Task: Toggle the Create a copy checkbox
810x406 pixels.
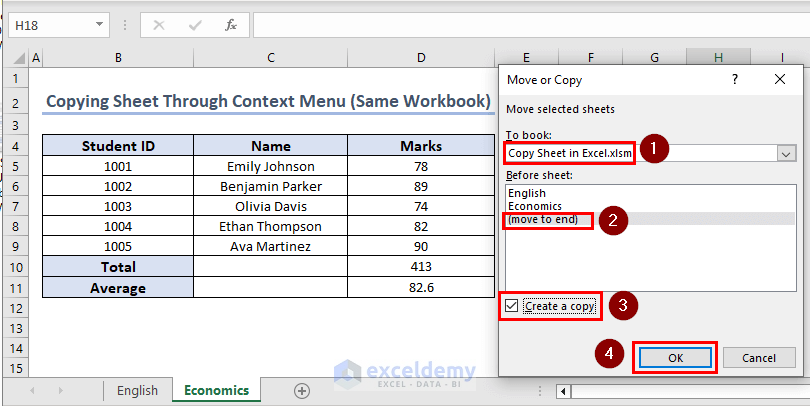Action: click(x=513, y=306)
